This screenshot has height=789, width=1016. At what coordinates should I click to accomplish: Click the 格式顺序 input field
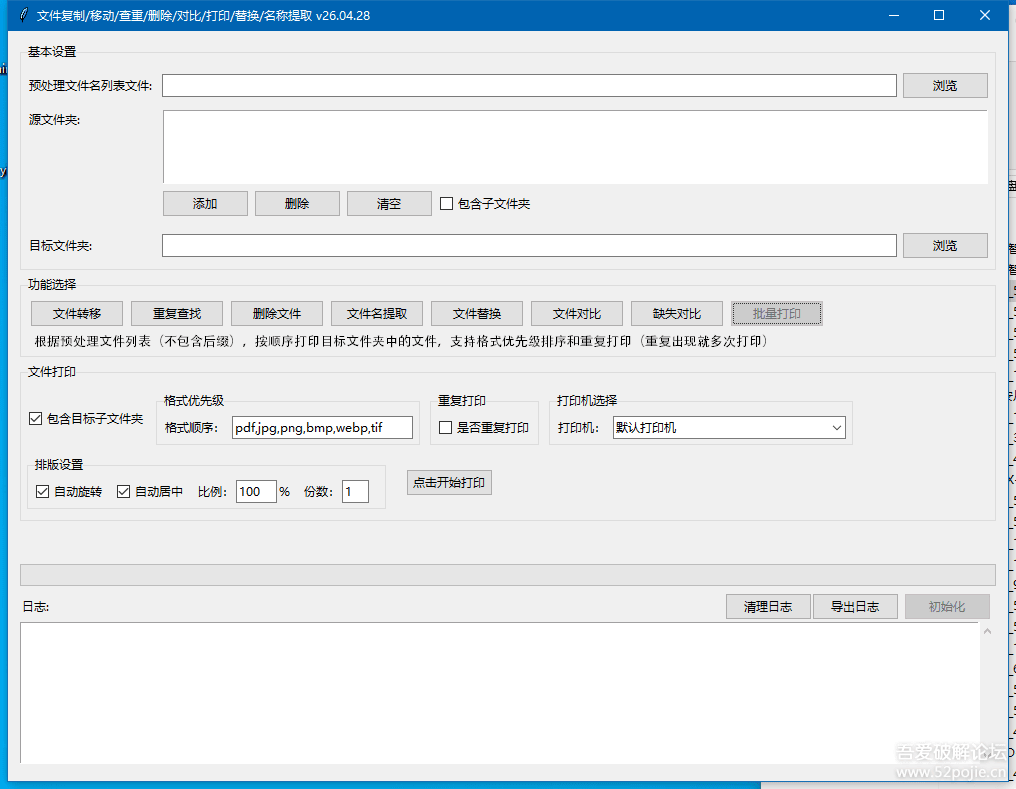click(x=322, y=428)
